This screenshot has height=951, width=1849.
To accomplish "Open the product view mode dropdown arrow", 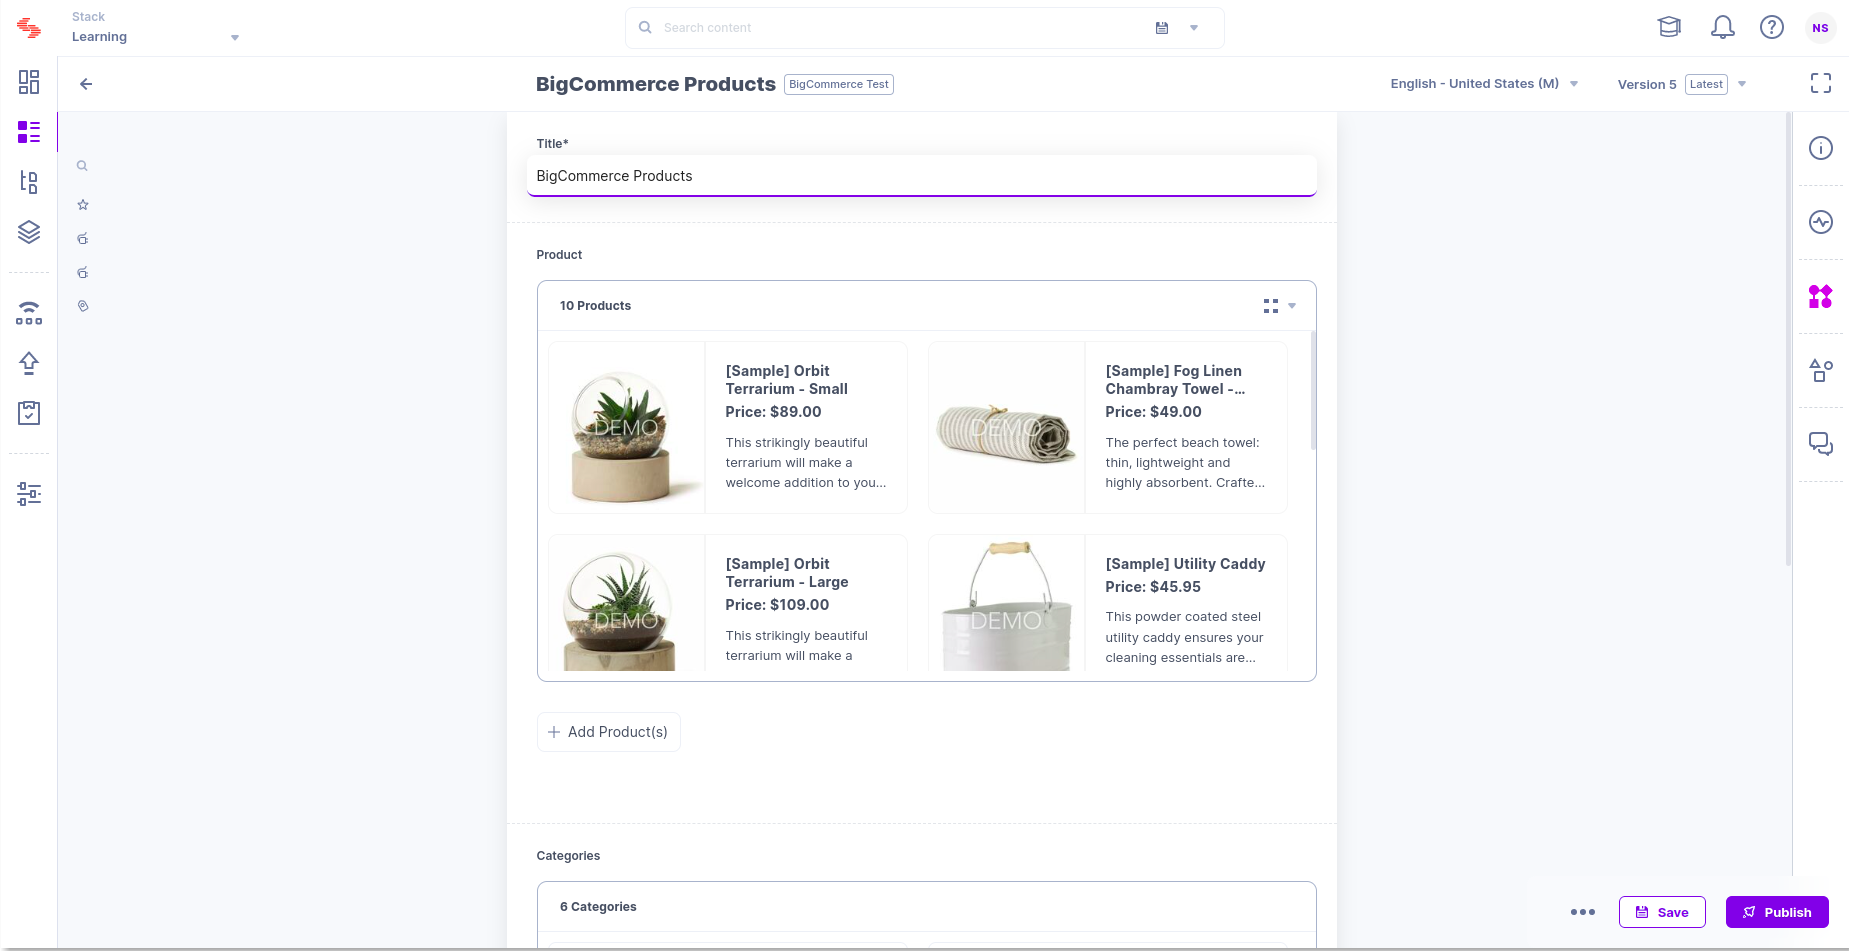I will coord(1292,306).
